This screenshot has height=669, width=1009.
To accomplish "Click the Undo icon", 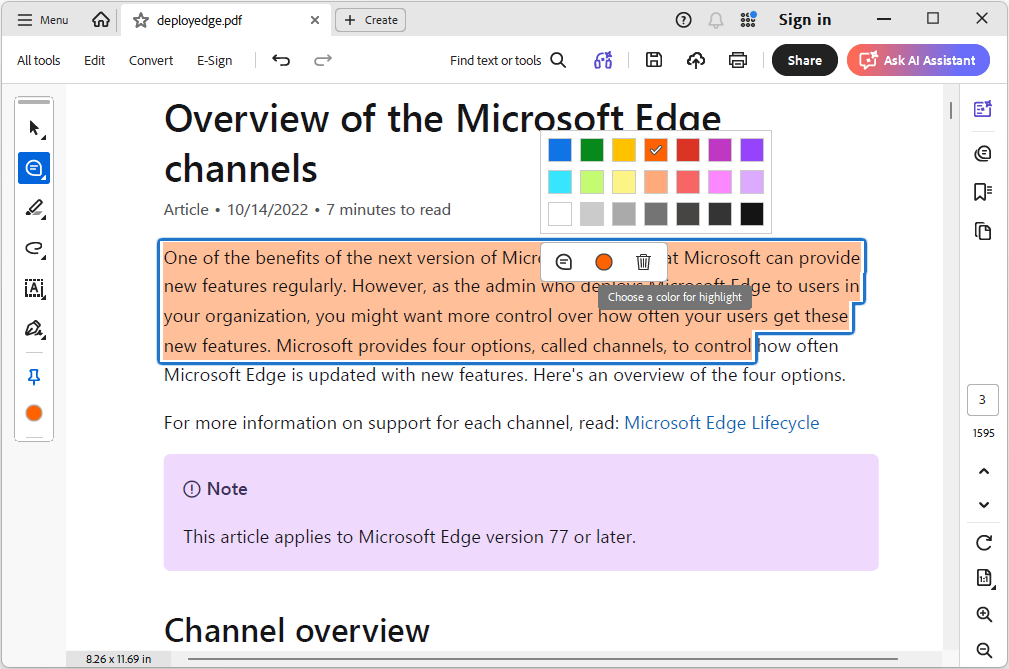I will 281,60.
